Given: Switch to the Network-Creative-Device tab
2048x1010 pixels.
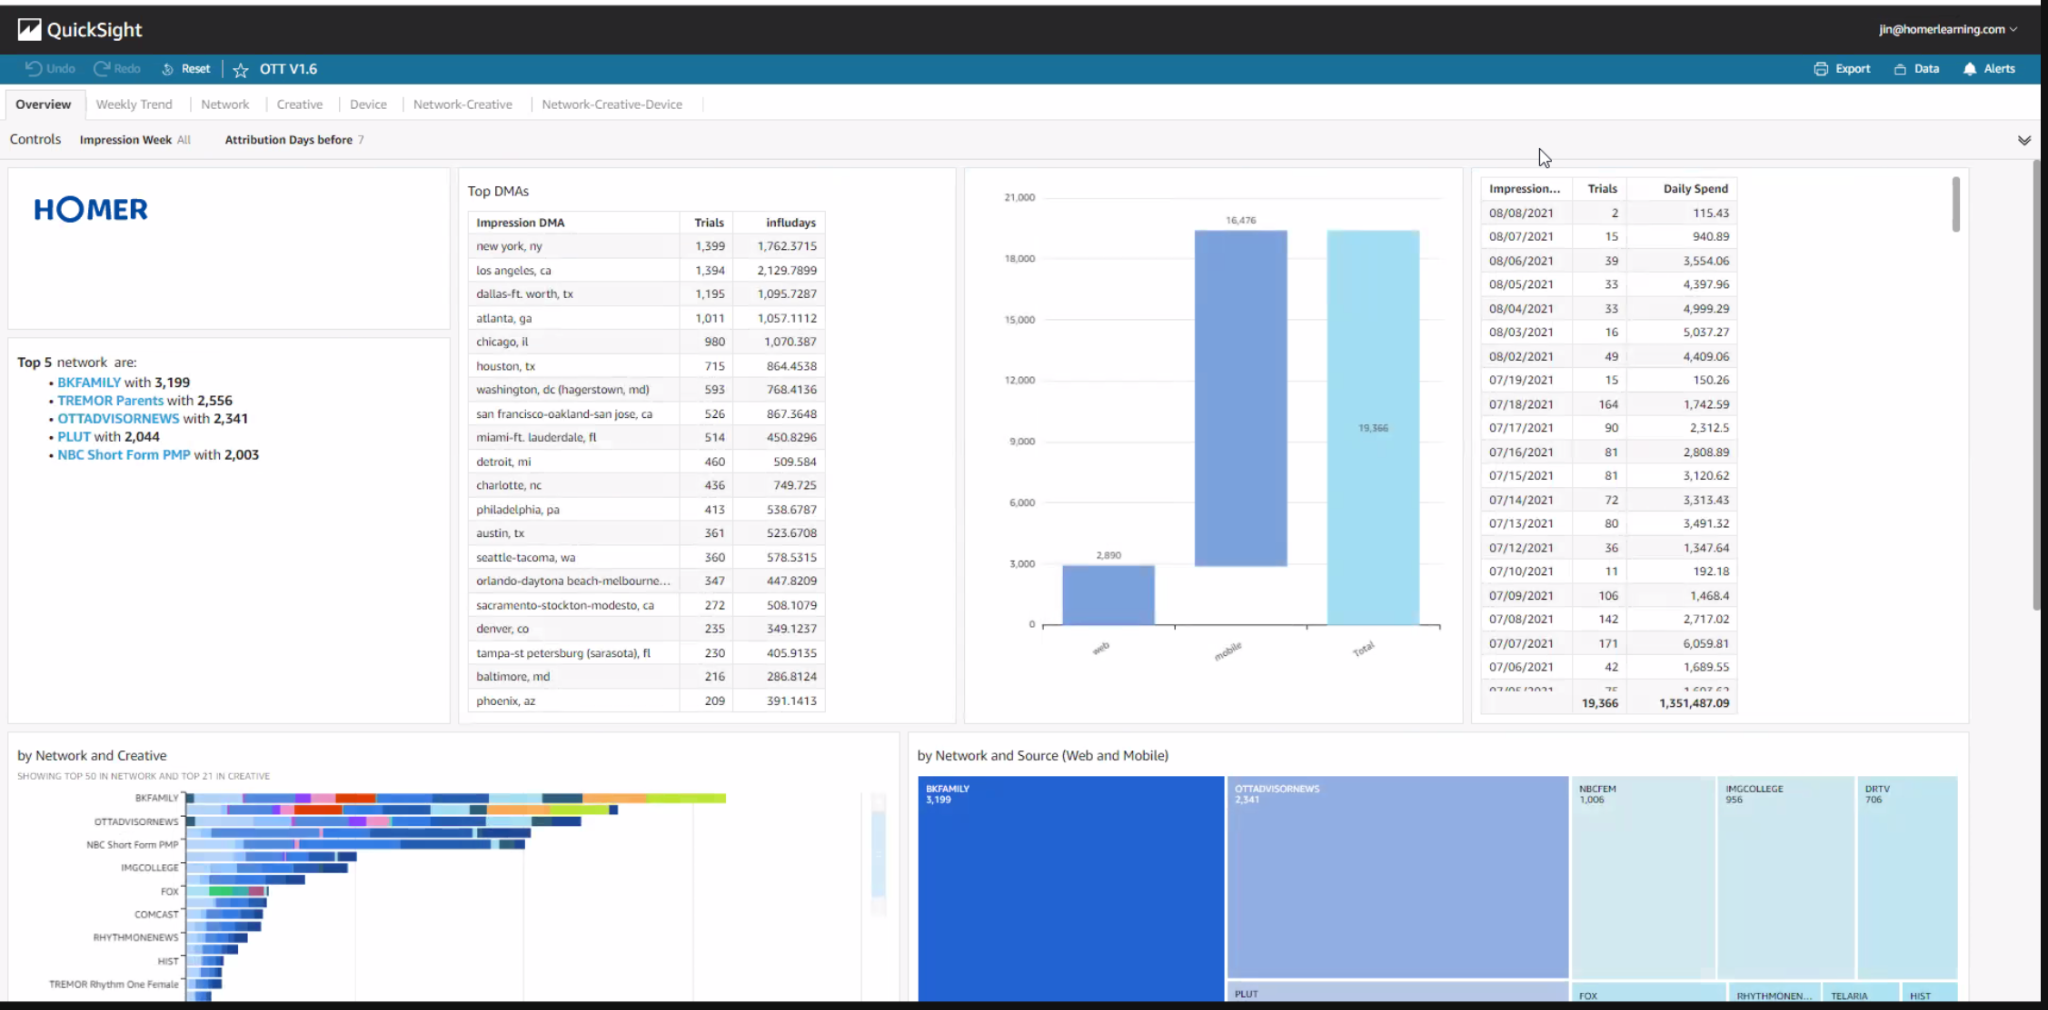Looking at the screenshot, I should [x=612, y=104].
